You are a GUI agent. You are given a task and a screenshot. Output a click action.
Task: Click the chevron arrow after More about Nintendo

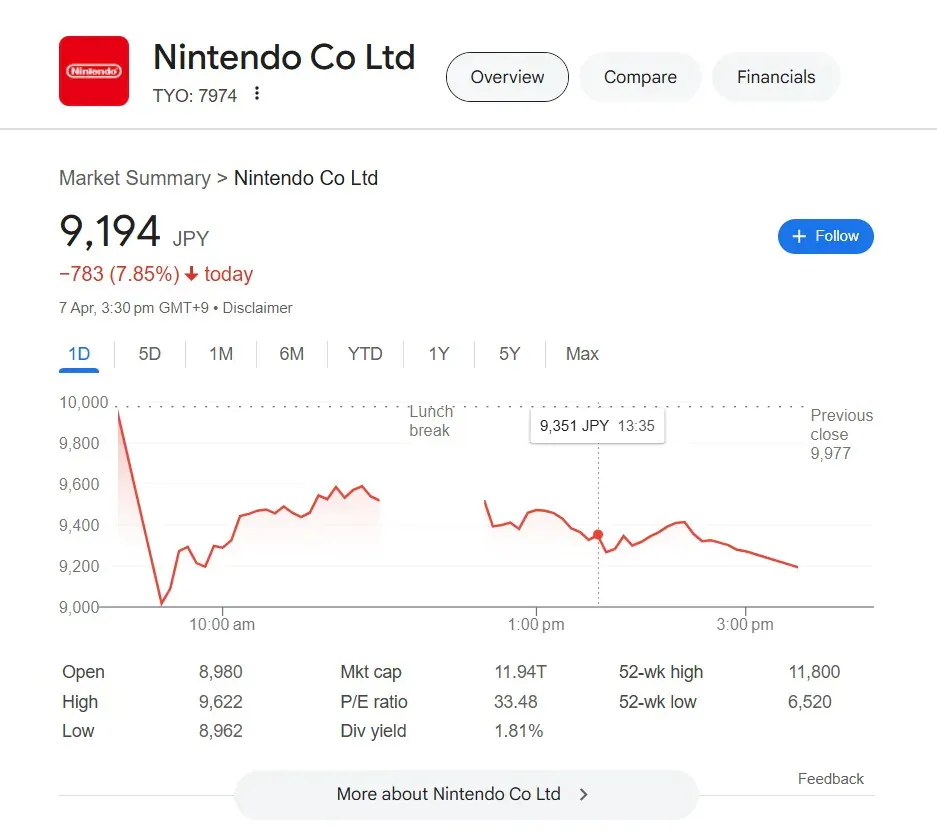coord(584,795)
